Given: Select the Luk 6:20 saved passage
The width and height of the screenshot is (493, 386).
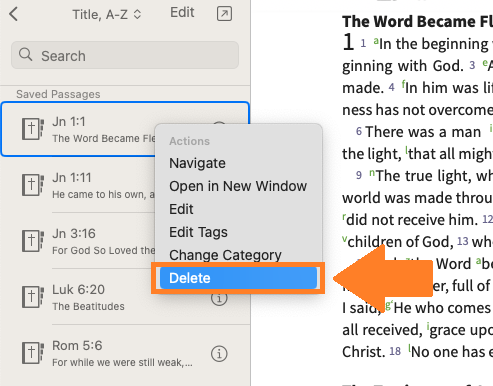Looking at the screenshot, I should 125,297.
